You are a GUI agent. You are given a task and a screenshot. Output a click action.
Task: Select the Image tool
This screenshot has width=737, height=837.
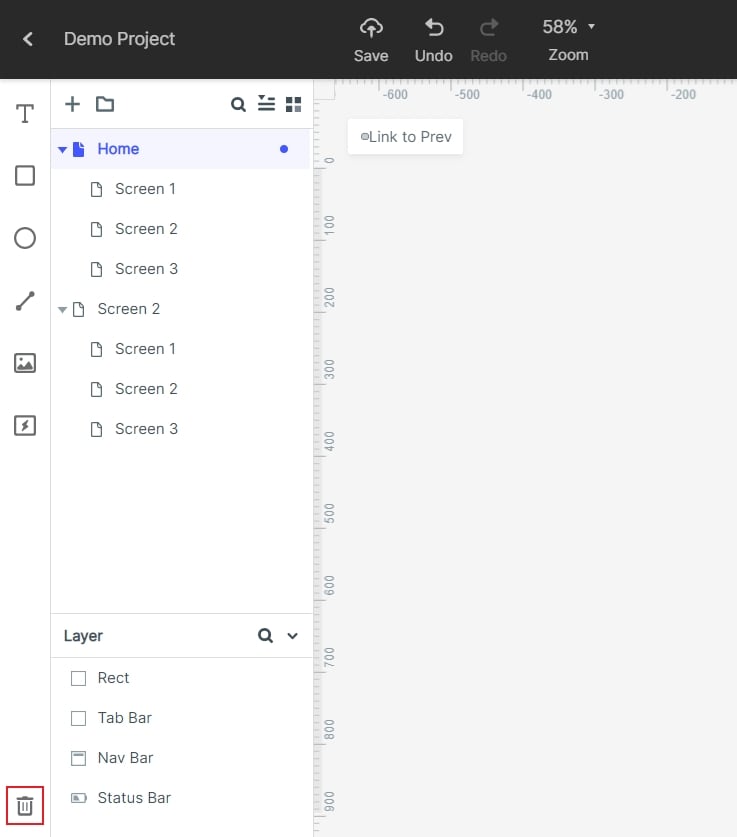[x=25, y=363]
